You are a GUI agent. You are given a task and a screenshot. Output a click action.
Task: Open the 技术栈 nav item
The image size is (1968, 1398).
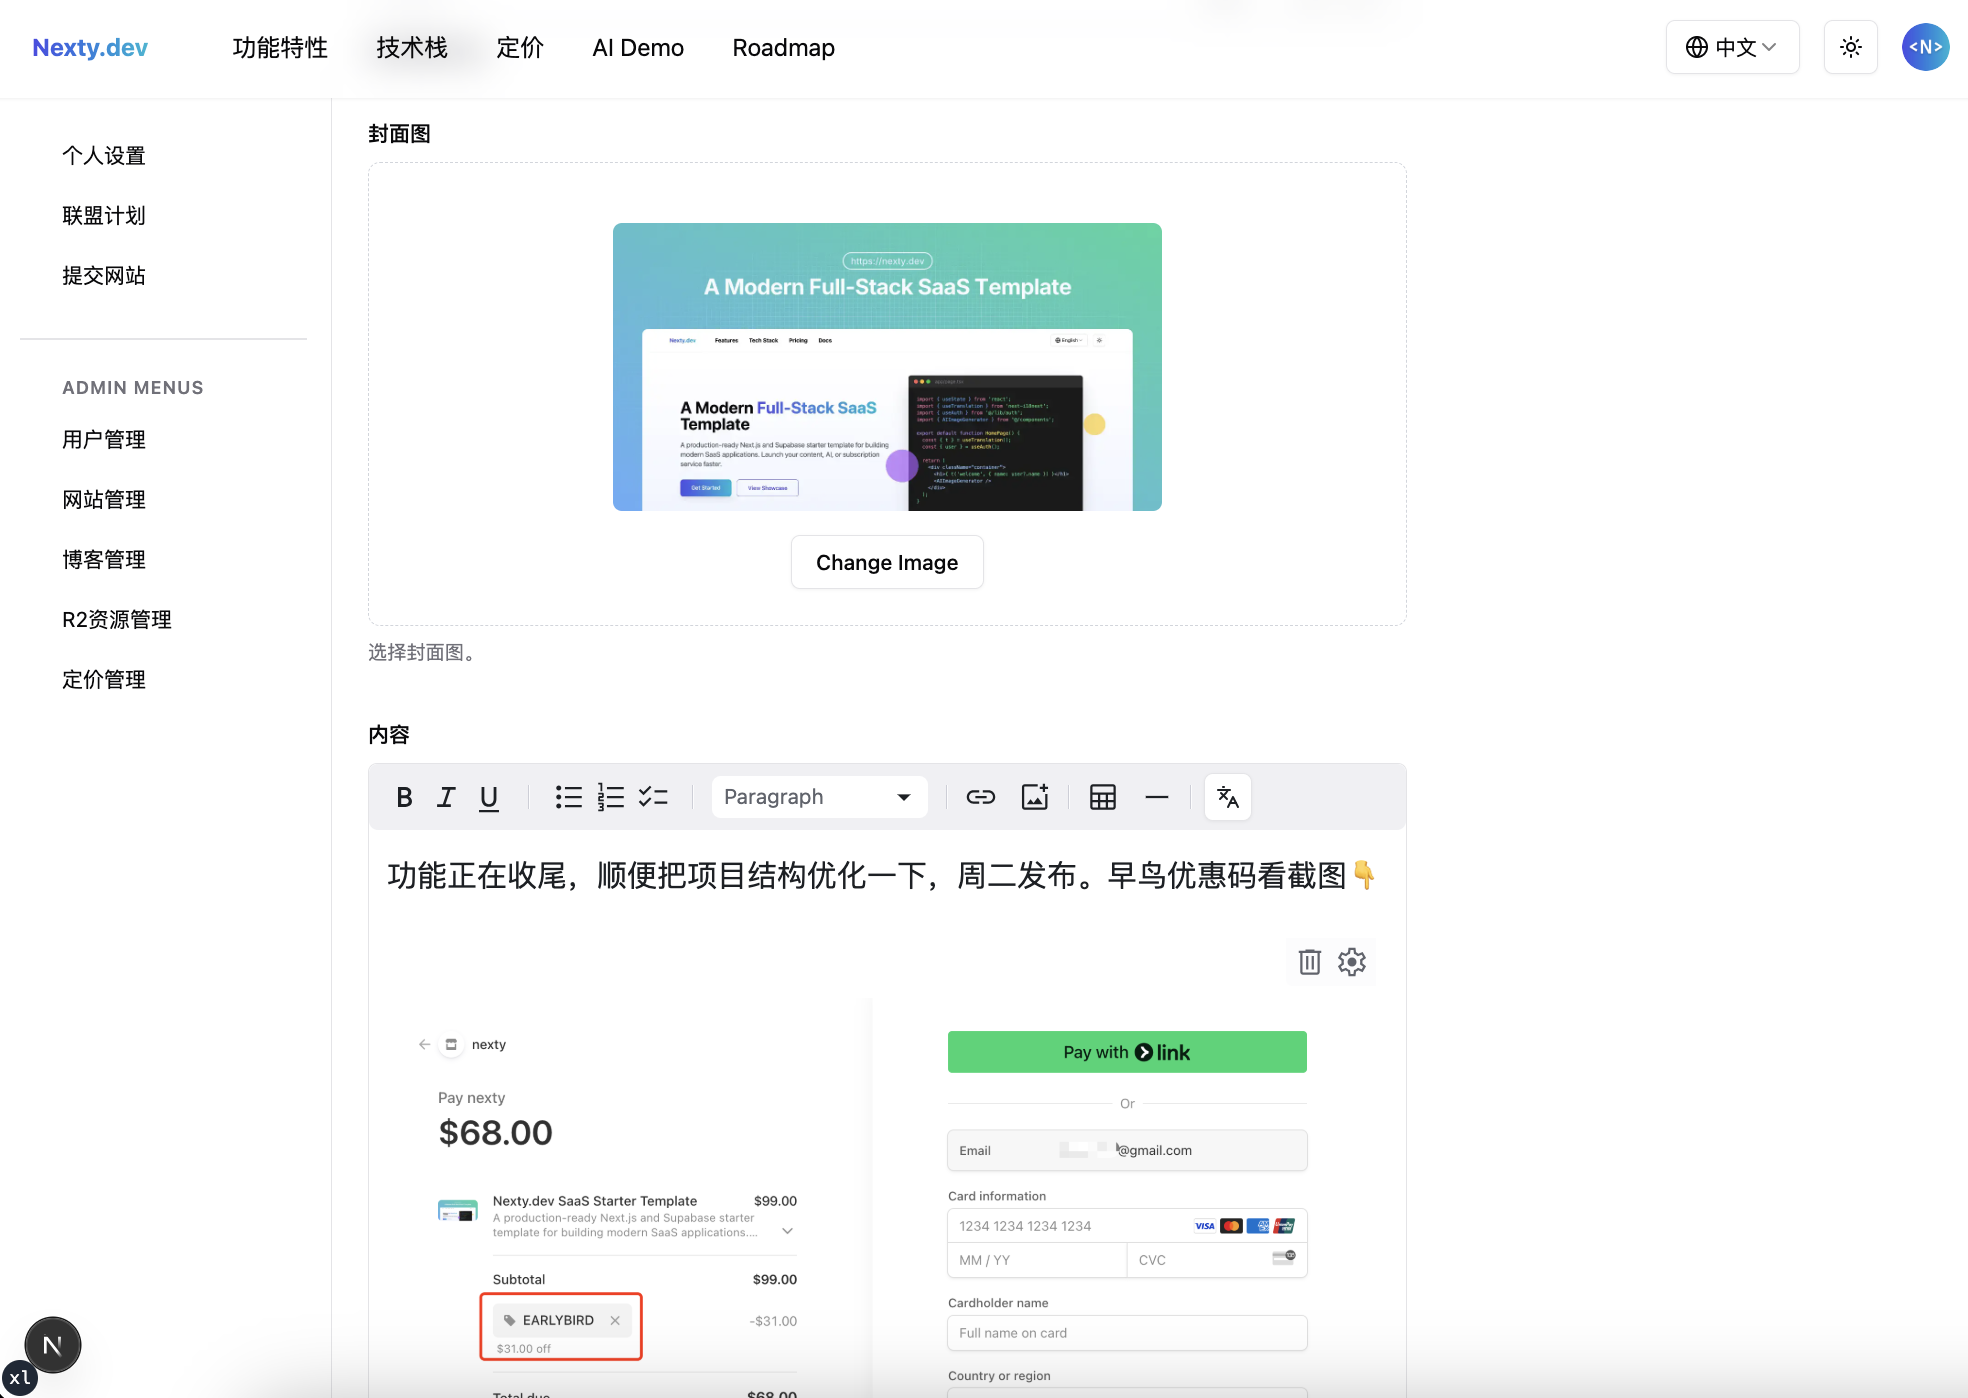coord(412,48)
